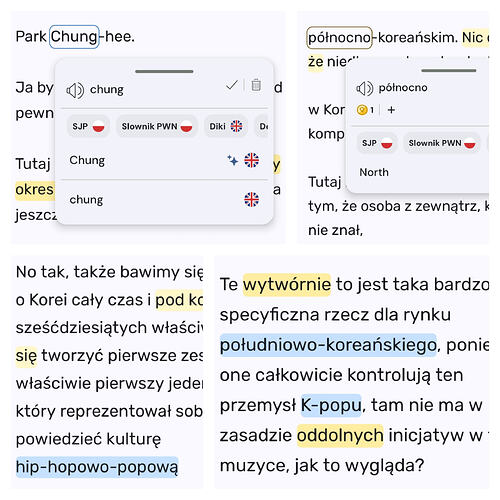Click the coin status icon under północno
This screenshot has width=500, height=500.
[362, 110]
